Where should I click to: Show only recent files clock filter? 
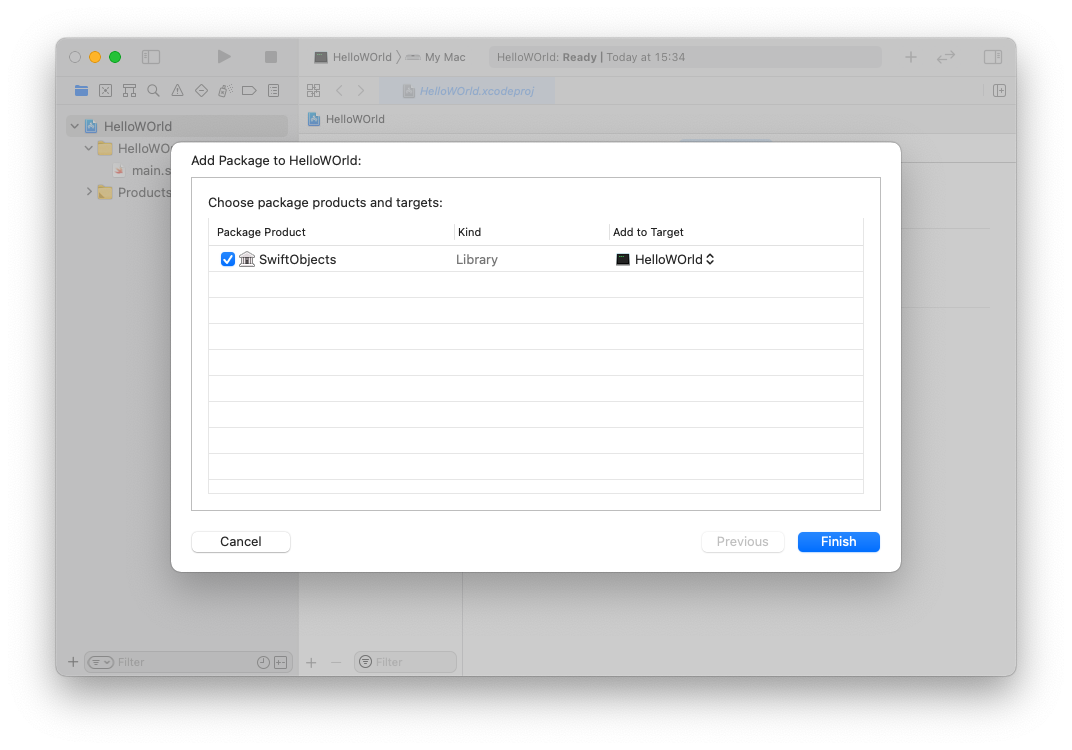point(263,662)
